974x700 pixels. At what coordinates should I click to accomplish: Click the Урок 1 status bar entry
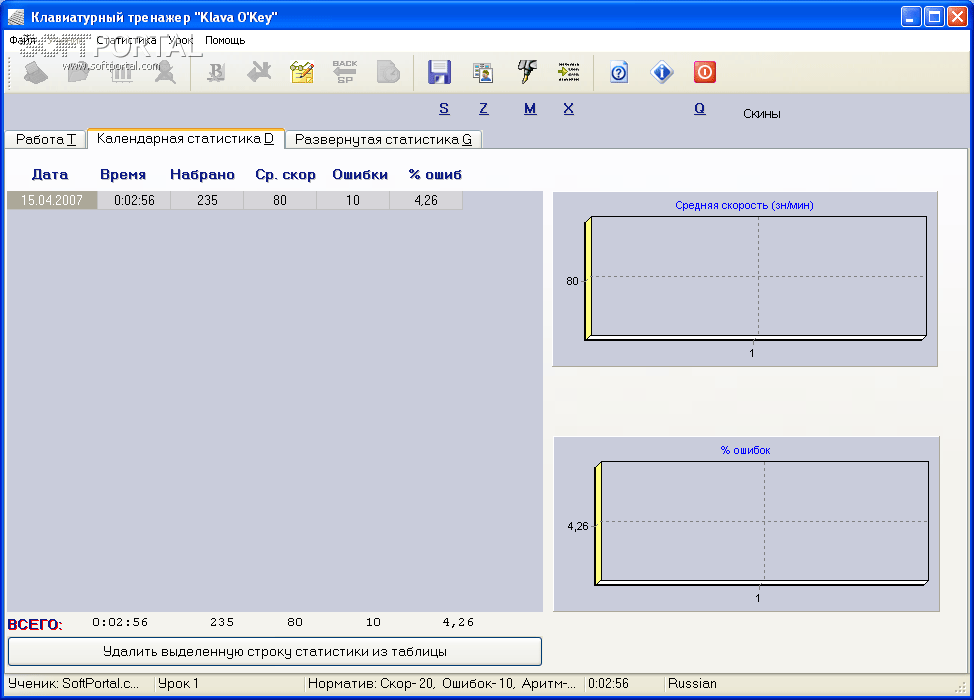coord(178,683)
